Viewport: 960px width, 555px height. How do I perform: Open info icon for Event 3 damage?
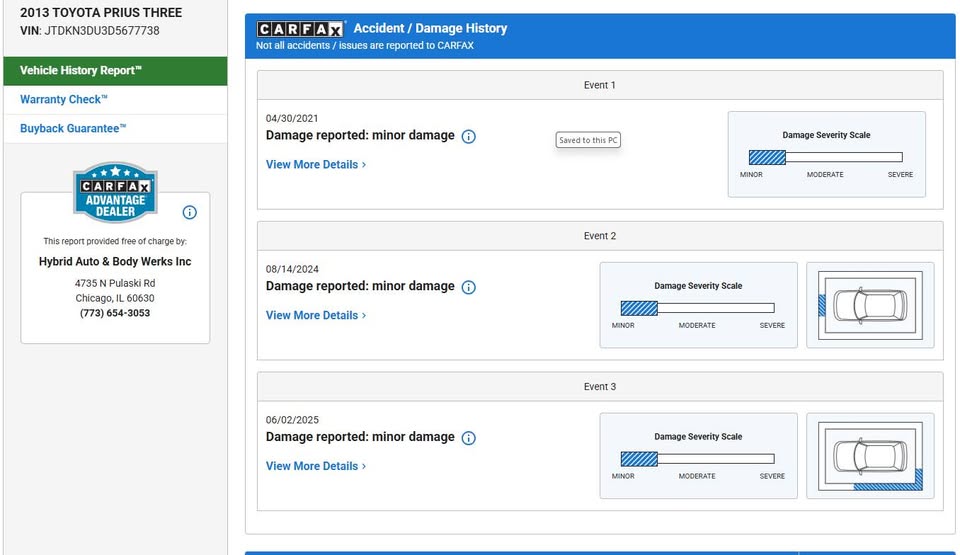click(x=468, y=437)
